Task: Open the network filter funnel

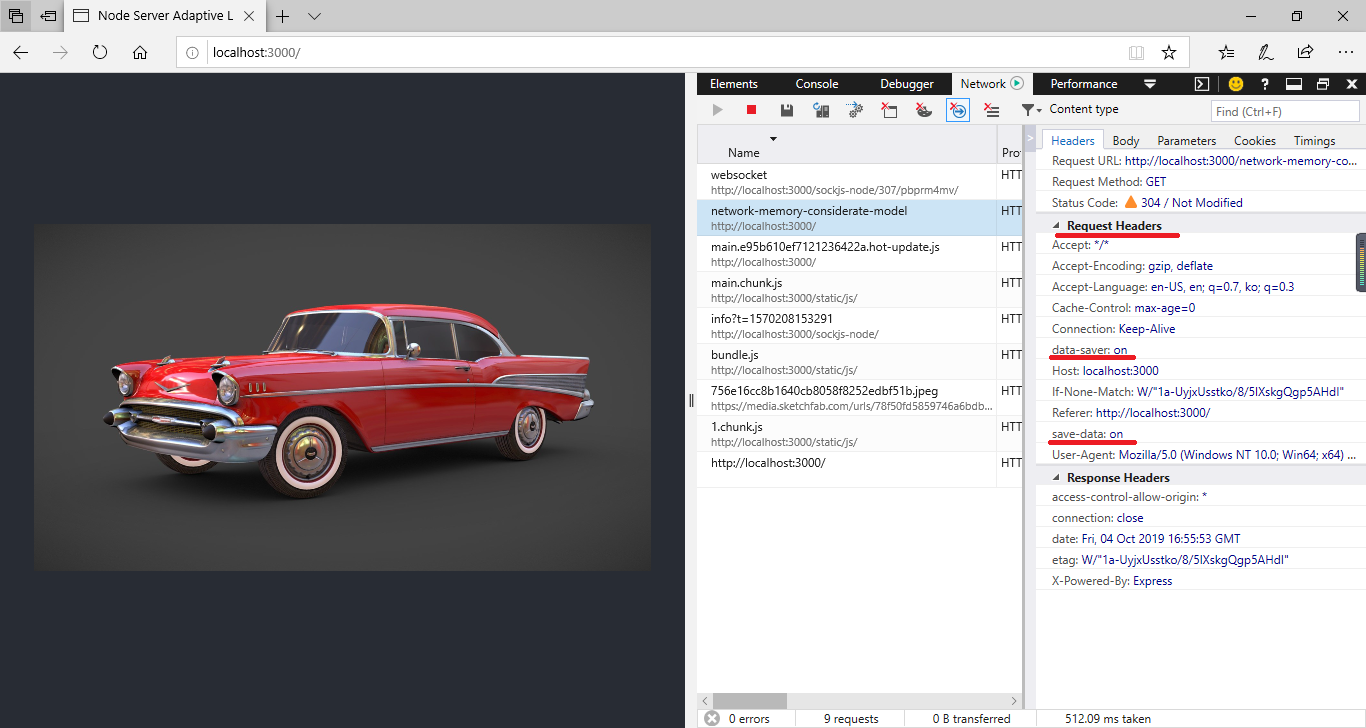Action: 1030,110
